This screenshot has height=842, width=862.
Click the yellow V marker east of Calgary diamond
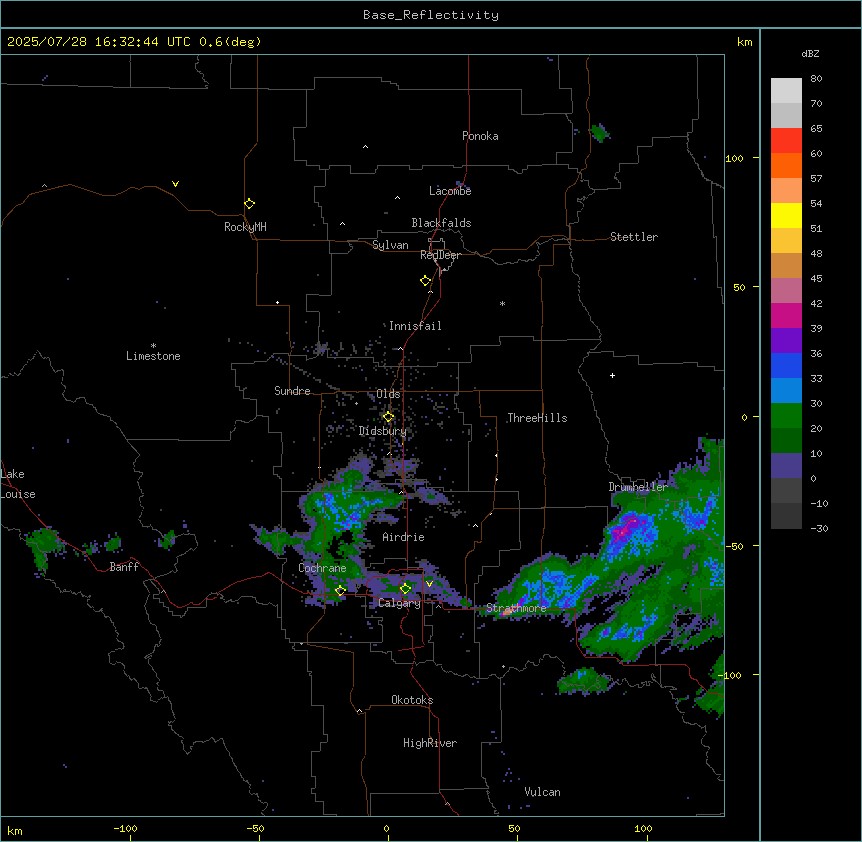pos(429,584)
